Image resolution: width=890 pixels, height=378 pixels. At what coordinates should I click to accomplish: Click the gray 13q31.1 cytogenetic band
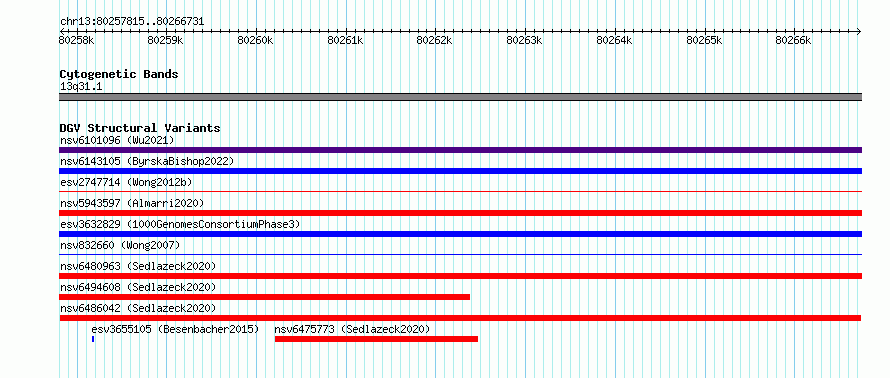click(460, 97)
